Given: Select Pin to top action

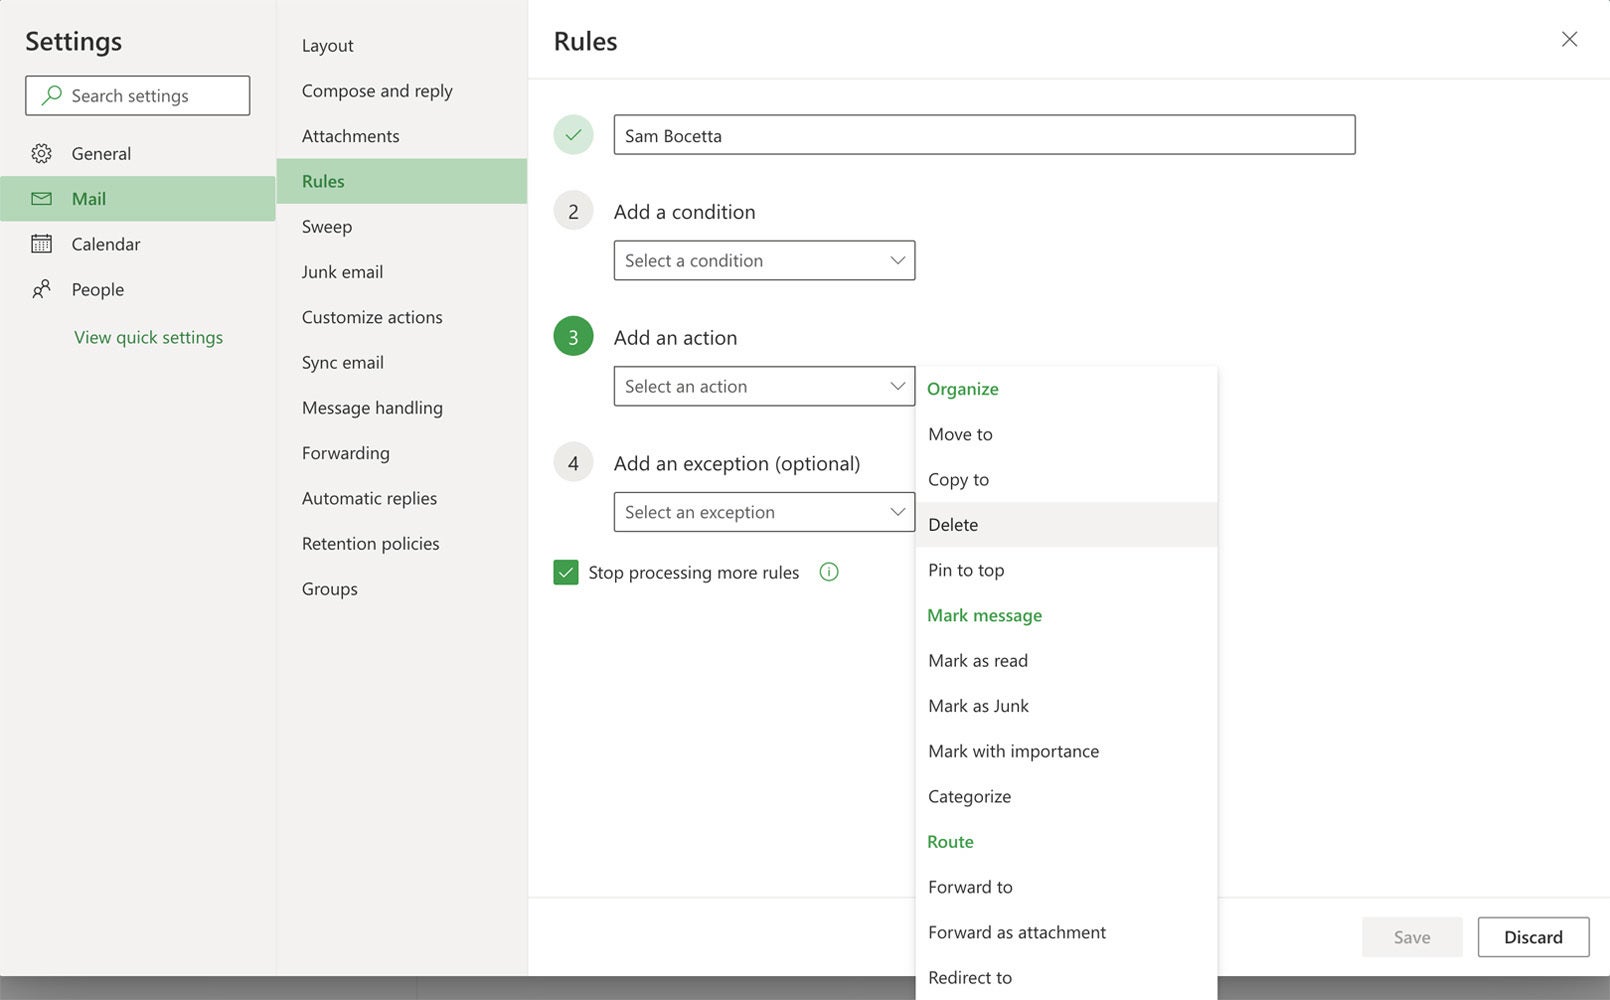Looking at the screenshot, I should [x=1066, y=570].
